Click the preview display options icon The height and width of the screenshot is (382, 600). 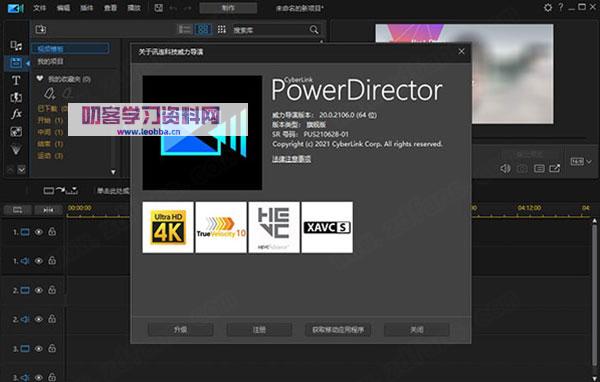pyautogui.click(x=539, y=168)
